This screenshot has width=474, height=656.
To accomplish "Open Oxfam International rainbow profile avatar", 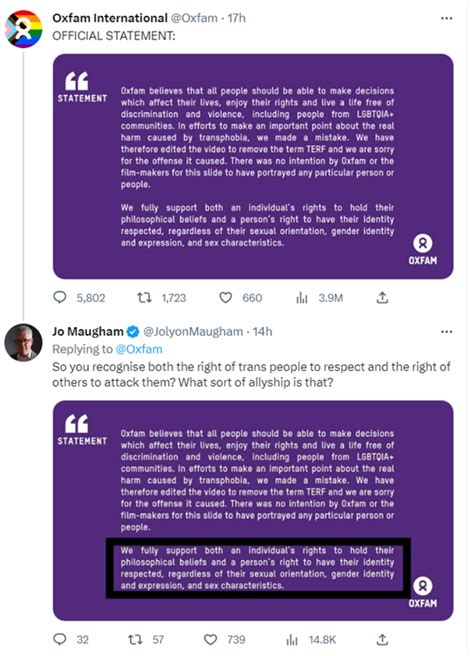I will pyautogui.click(x=23, y=29).
